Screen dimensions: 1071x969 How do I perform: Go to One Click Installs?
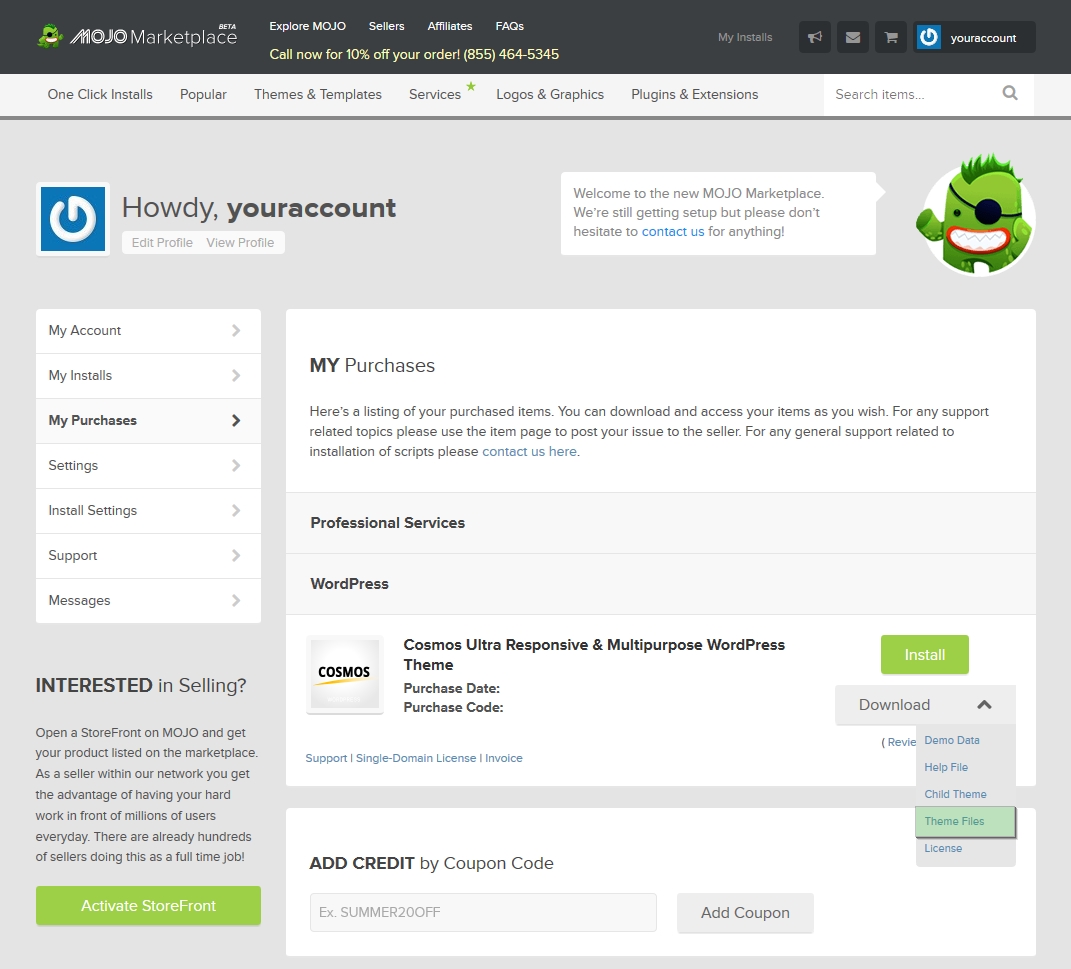(100, 94)
